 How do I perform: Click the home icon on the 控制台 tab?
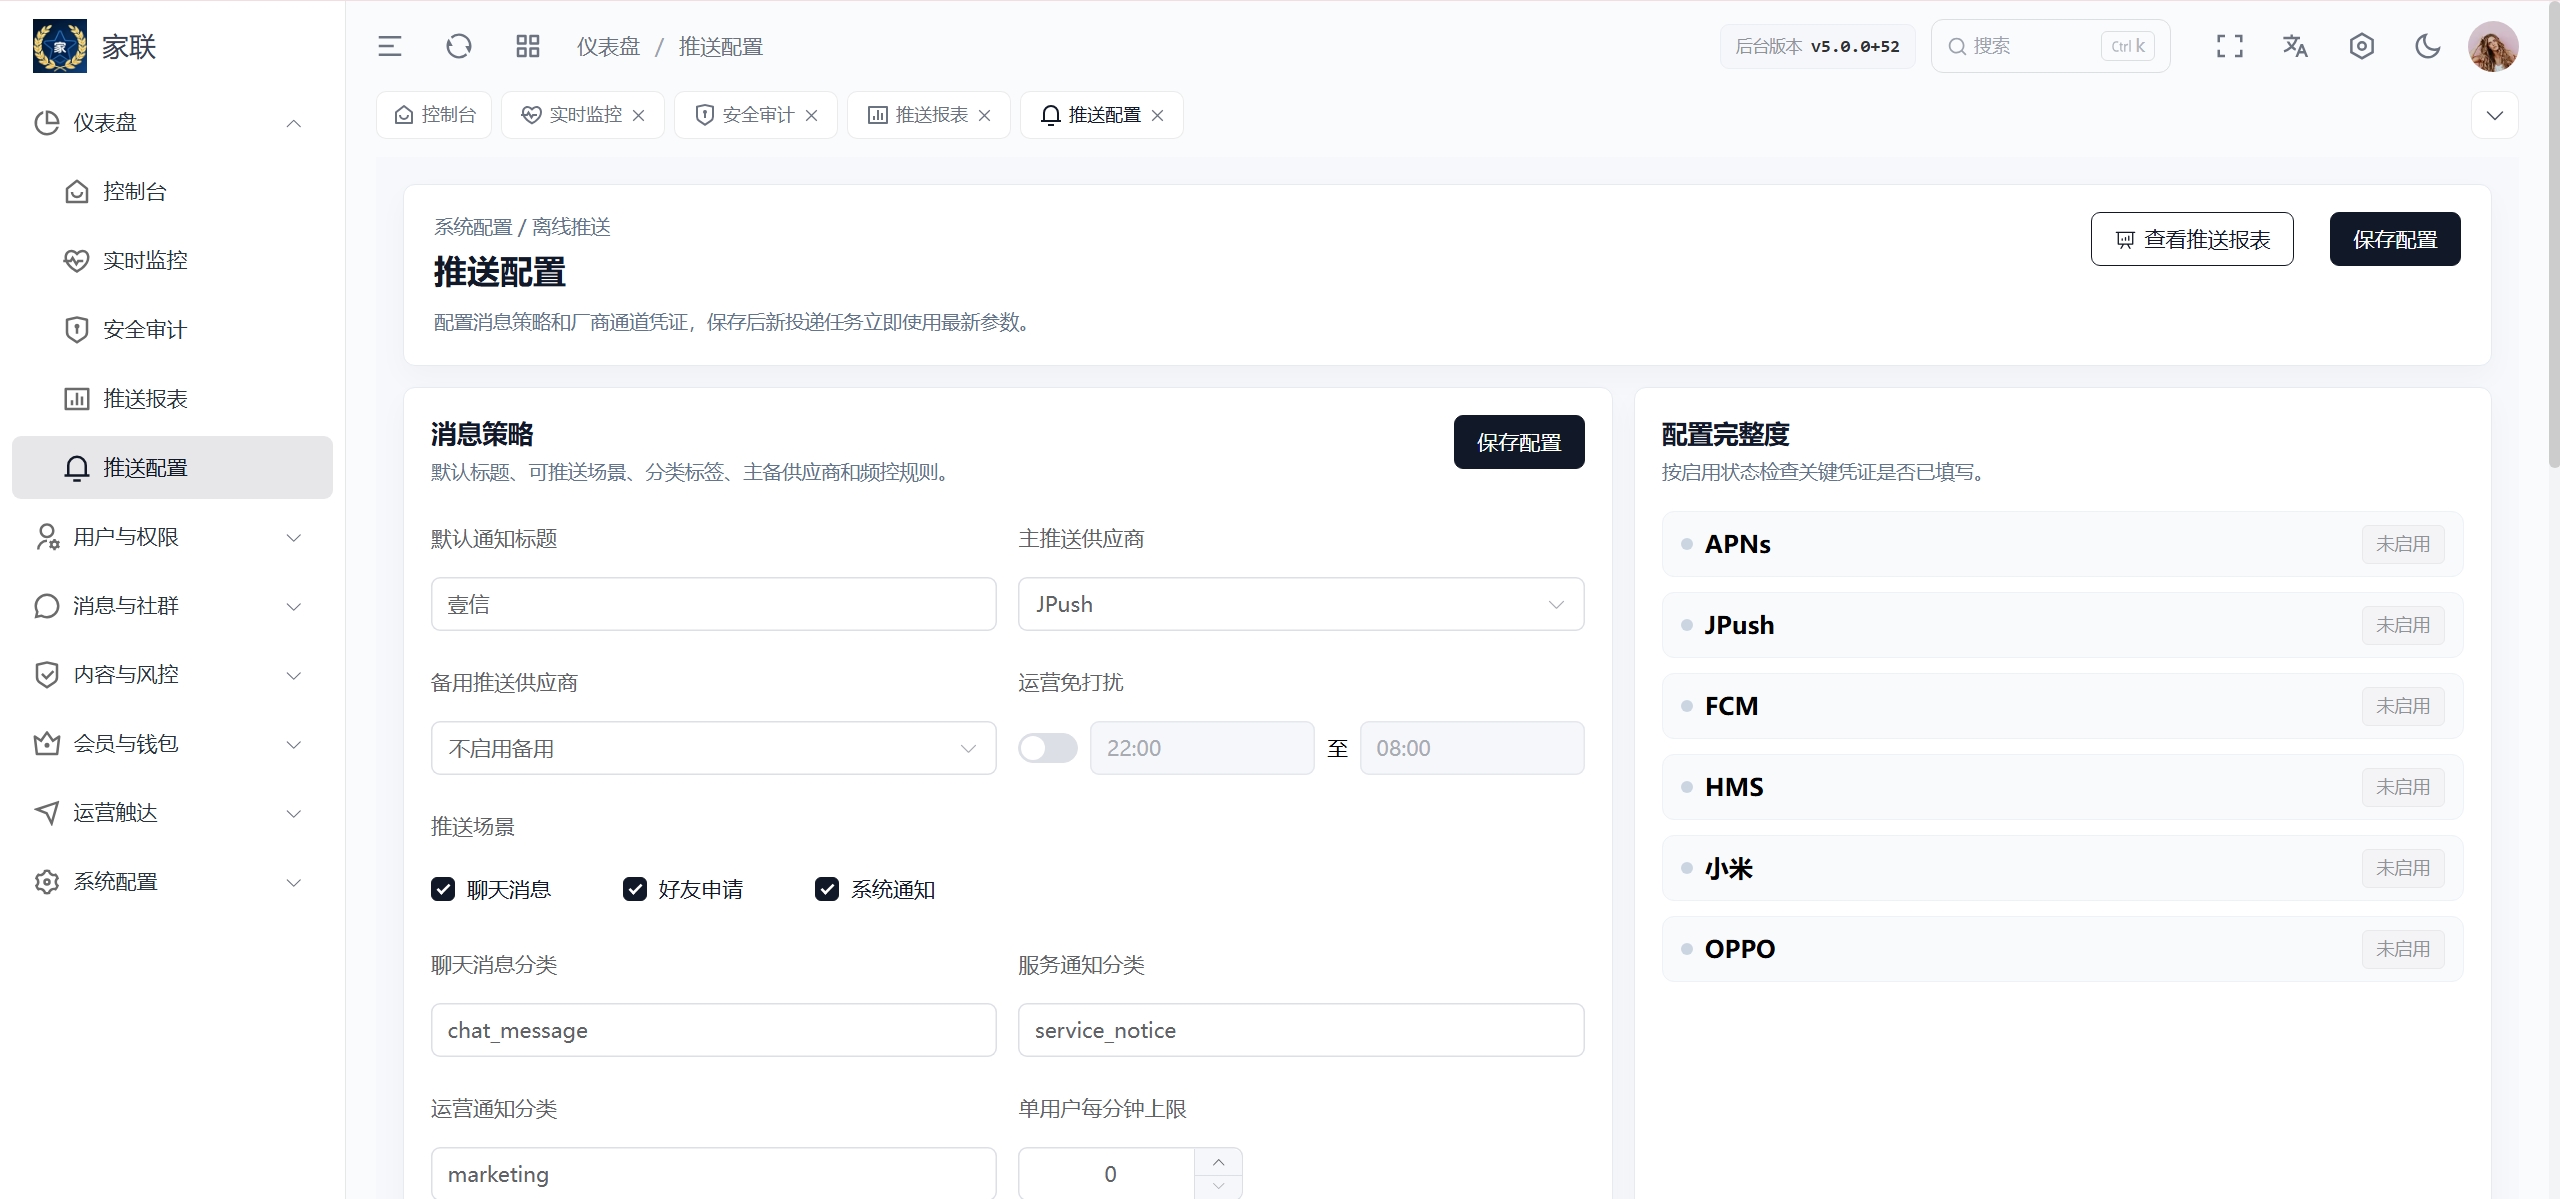click(404, 115)
